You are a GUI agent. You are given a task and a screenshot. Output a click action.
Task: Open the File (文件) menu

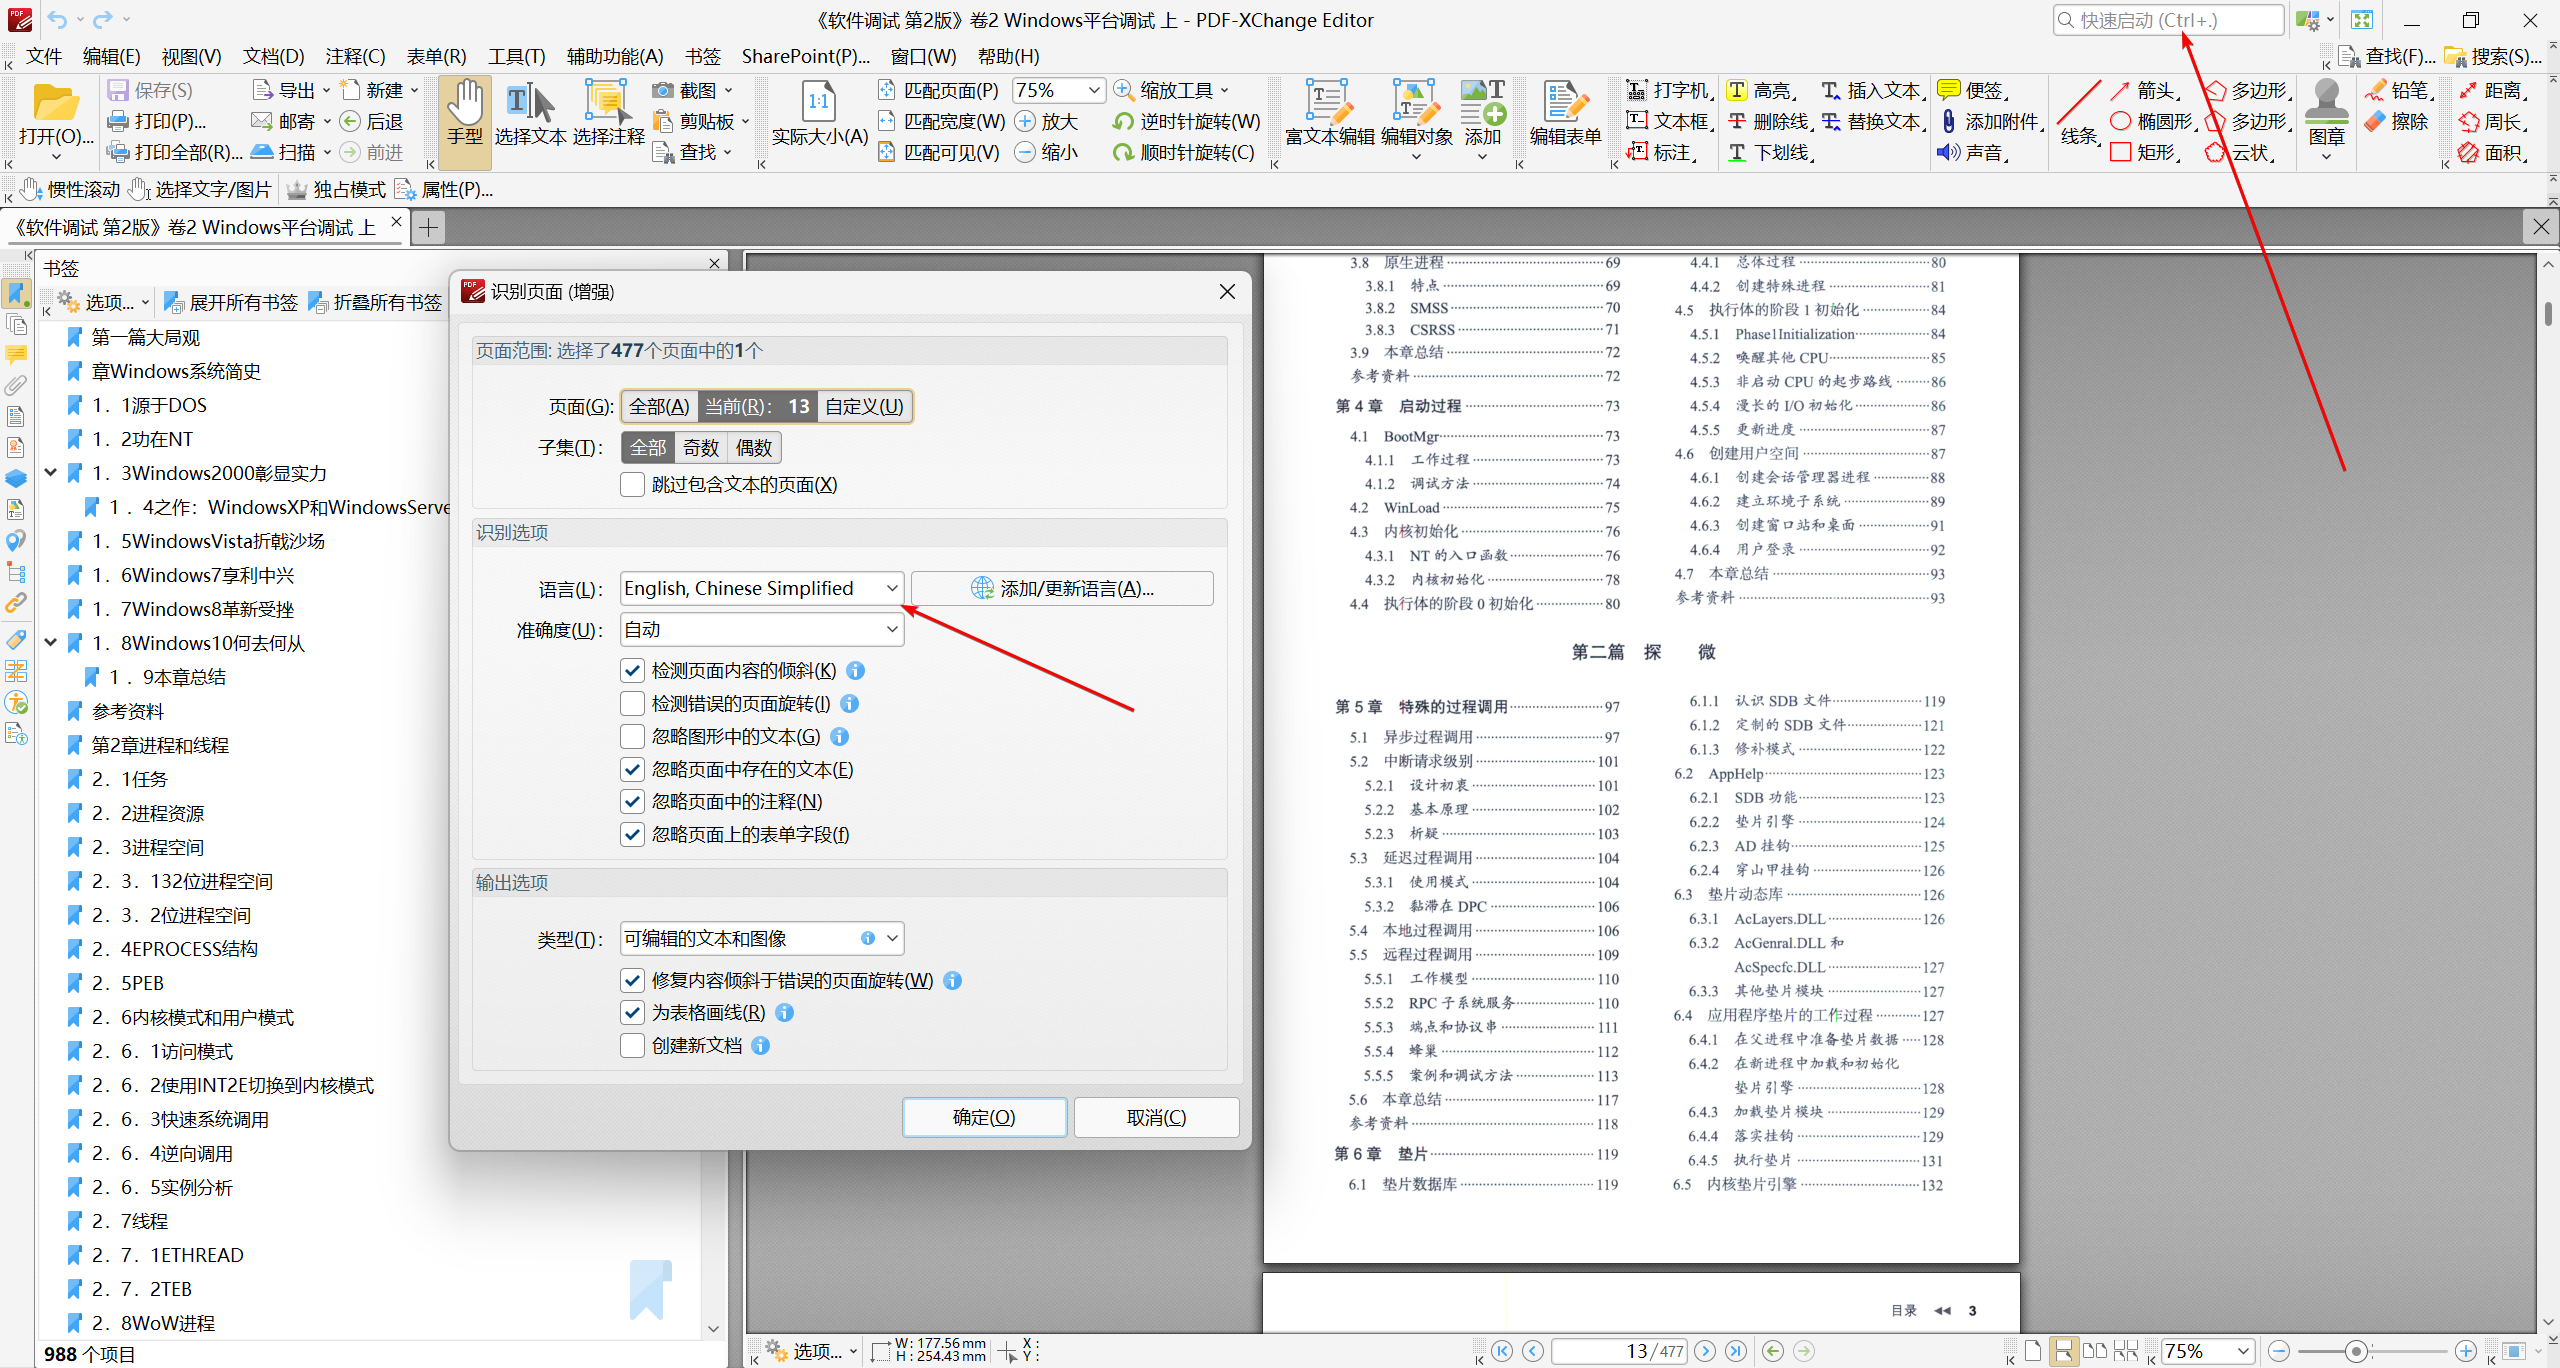[x=43, y=56]
